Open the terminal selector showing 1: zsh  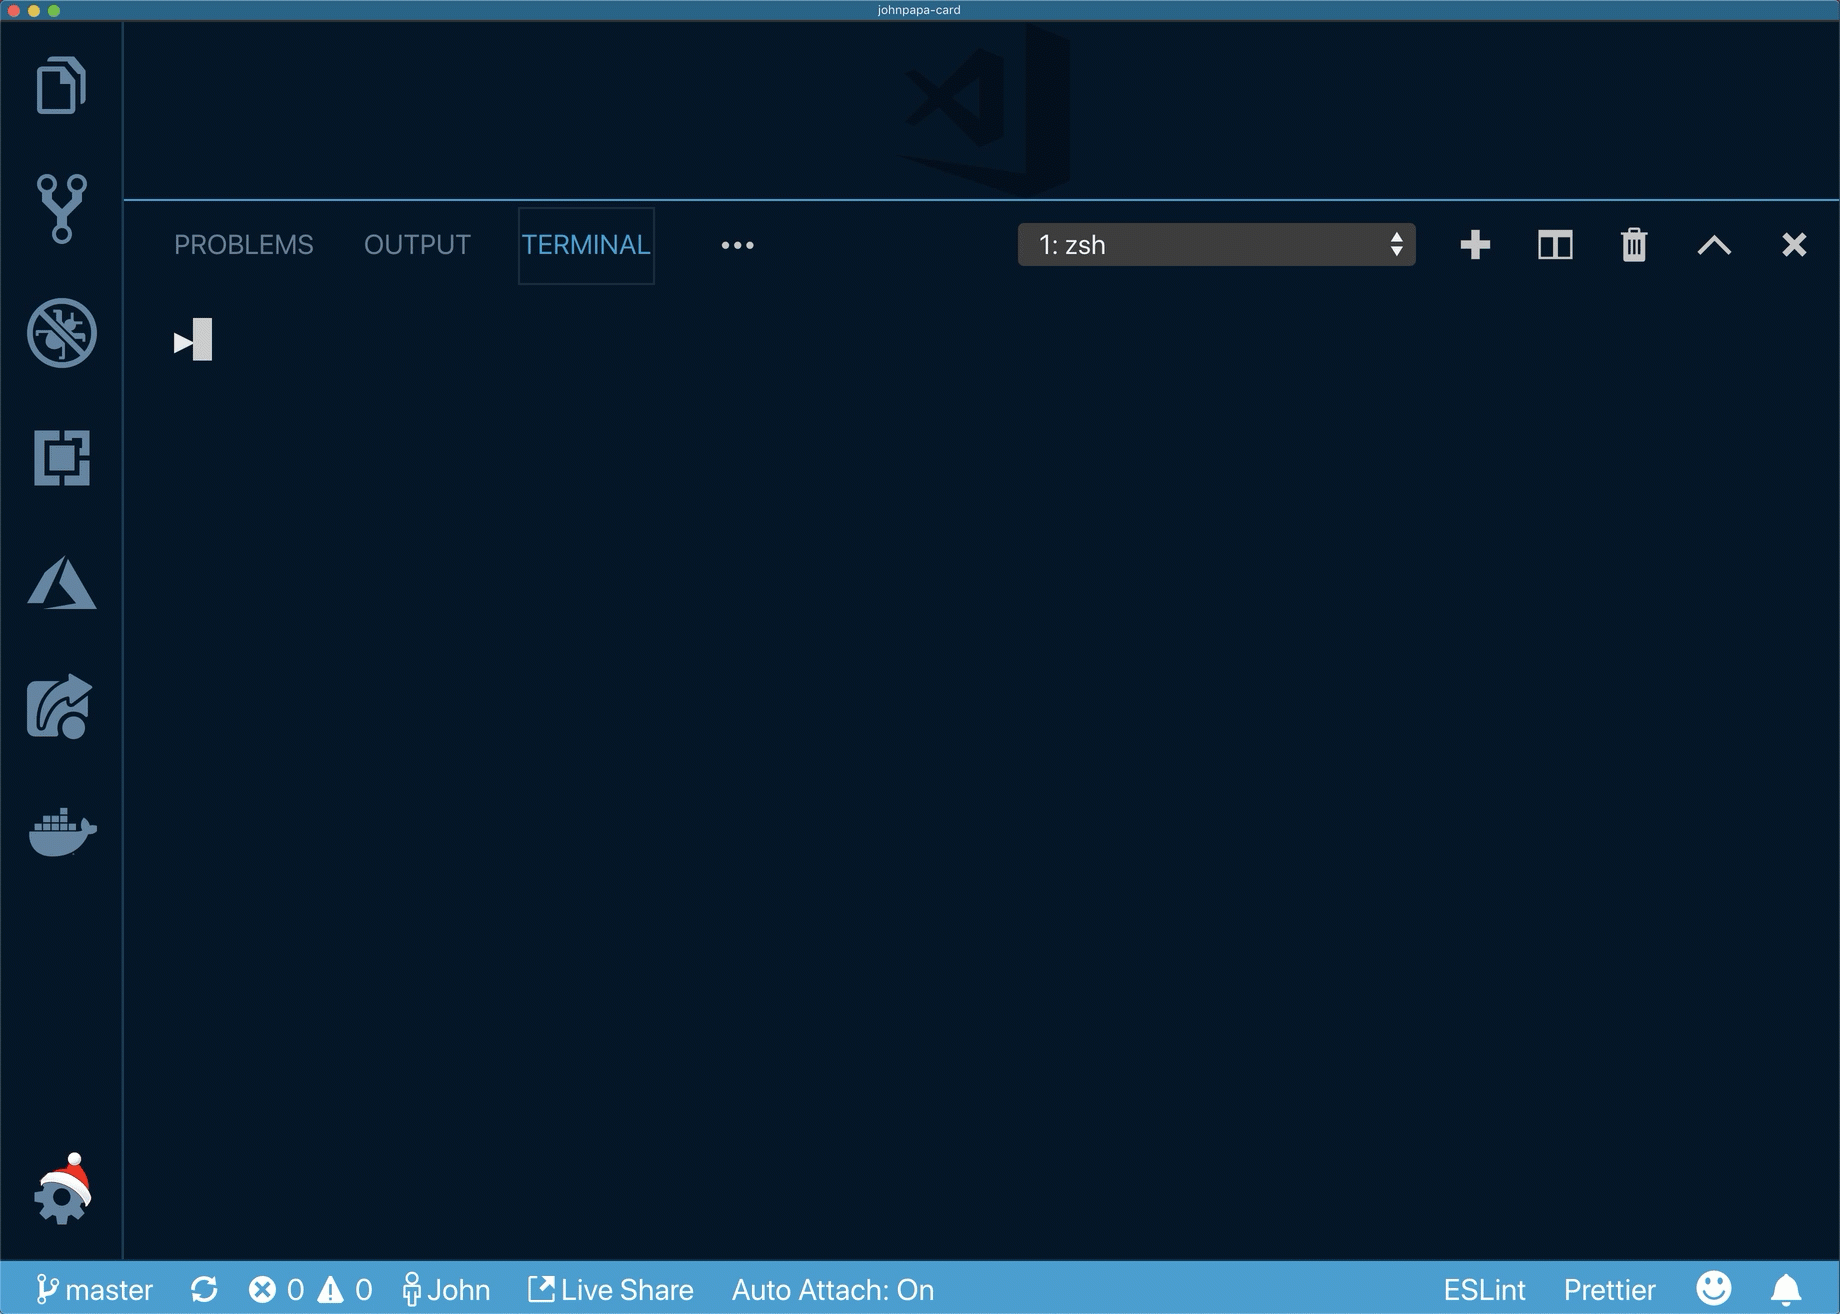coord(1216,244)
